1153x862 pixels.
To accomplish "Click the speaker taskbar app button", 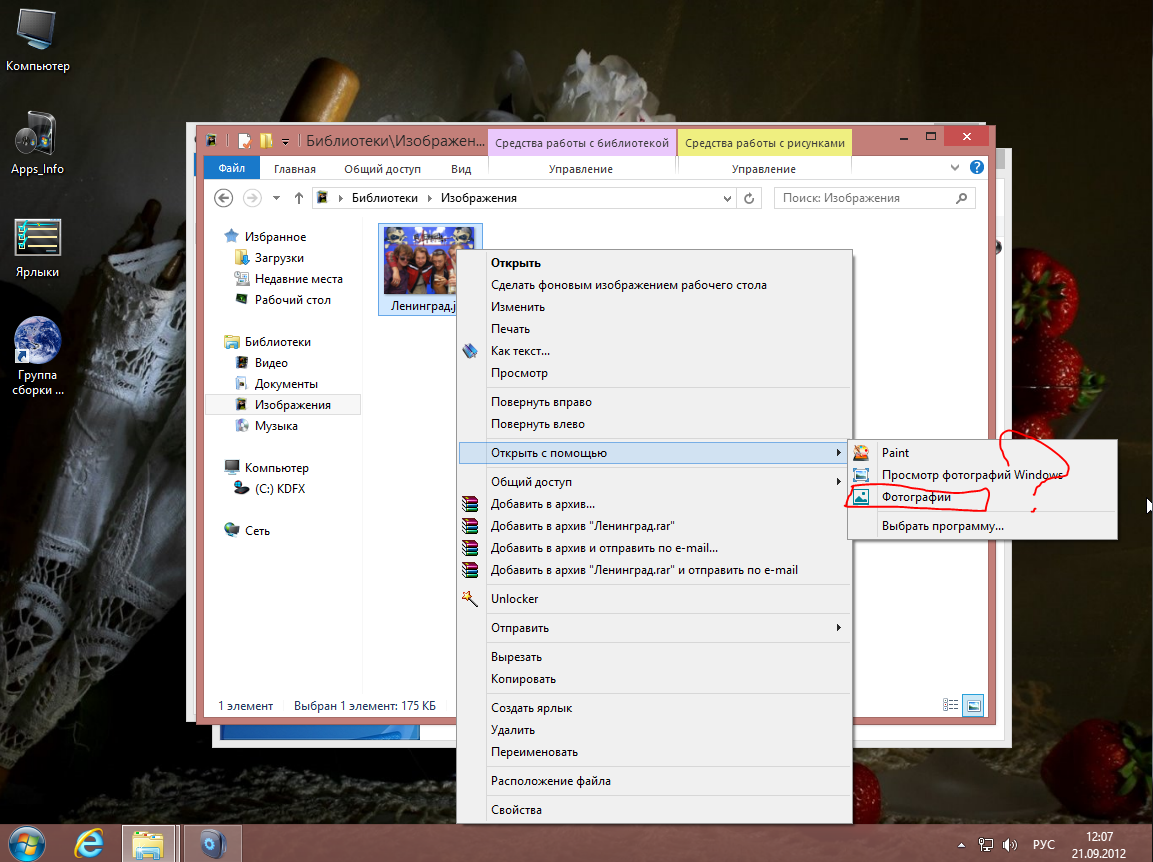I will pos(212,843).
